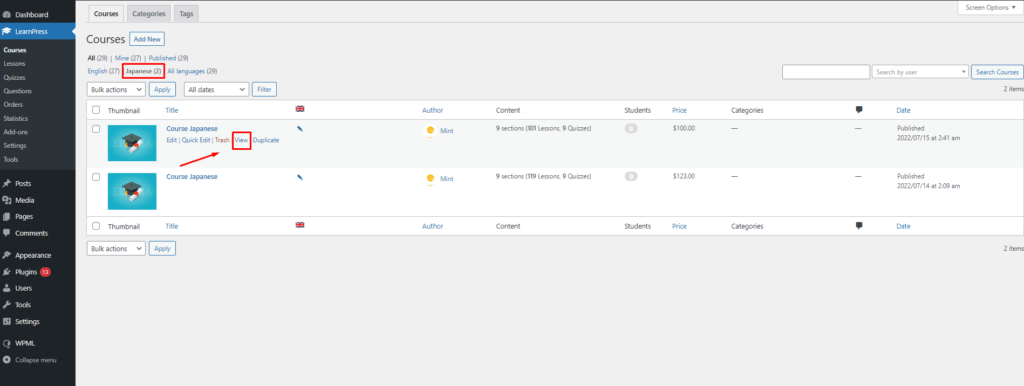Open the top Bulk actions dropdown
This screenshot has height=386, width=1024.
[x=116, y=89]
